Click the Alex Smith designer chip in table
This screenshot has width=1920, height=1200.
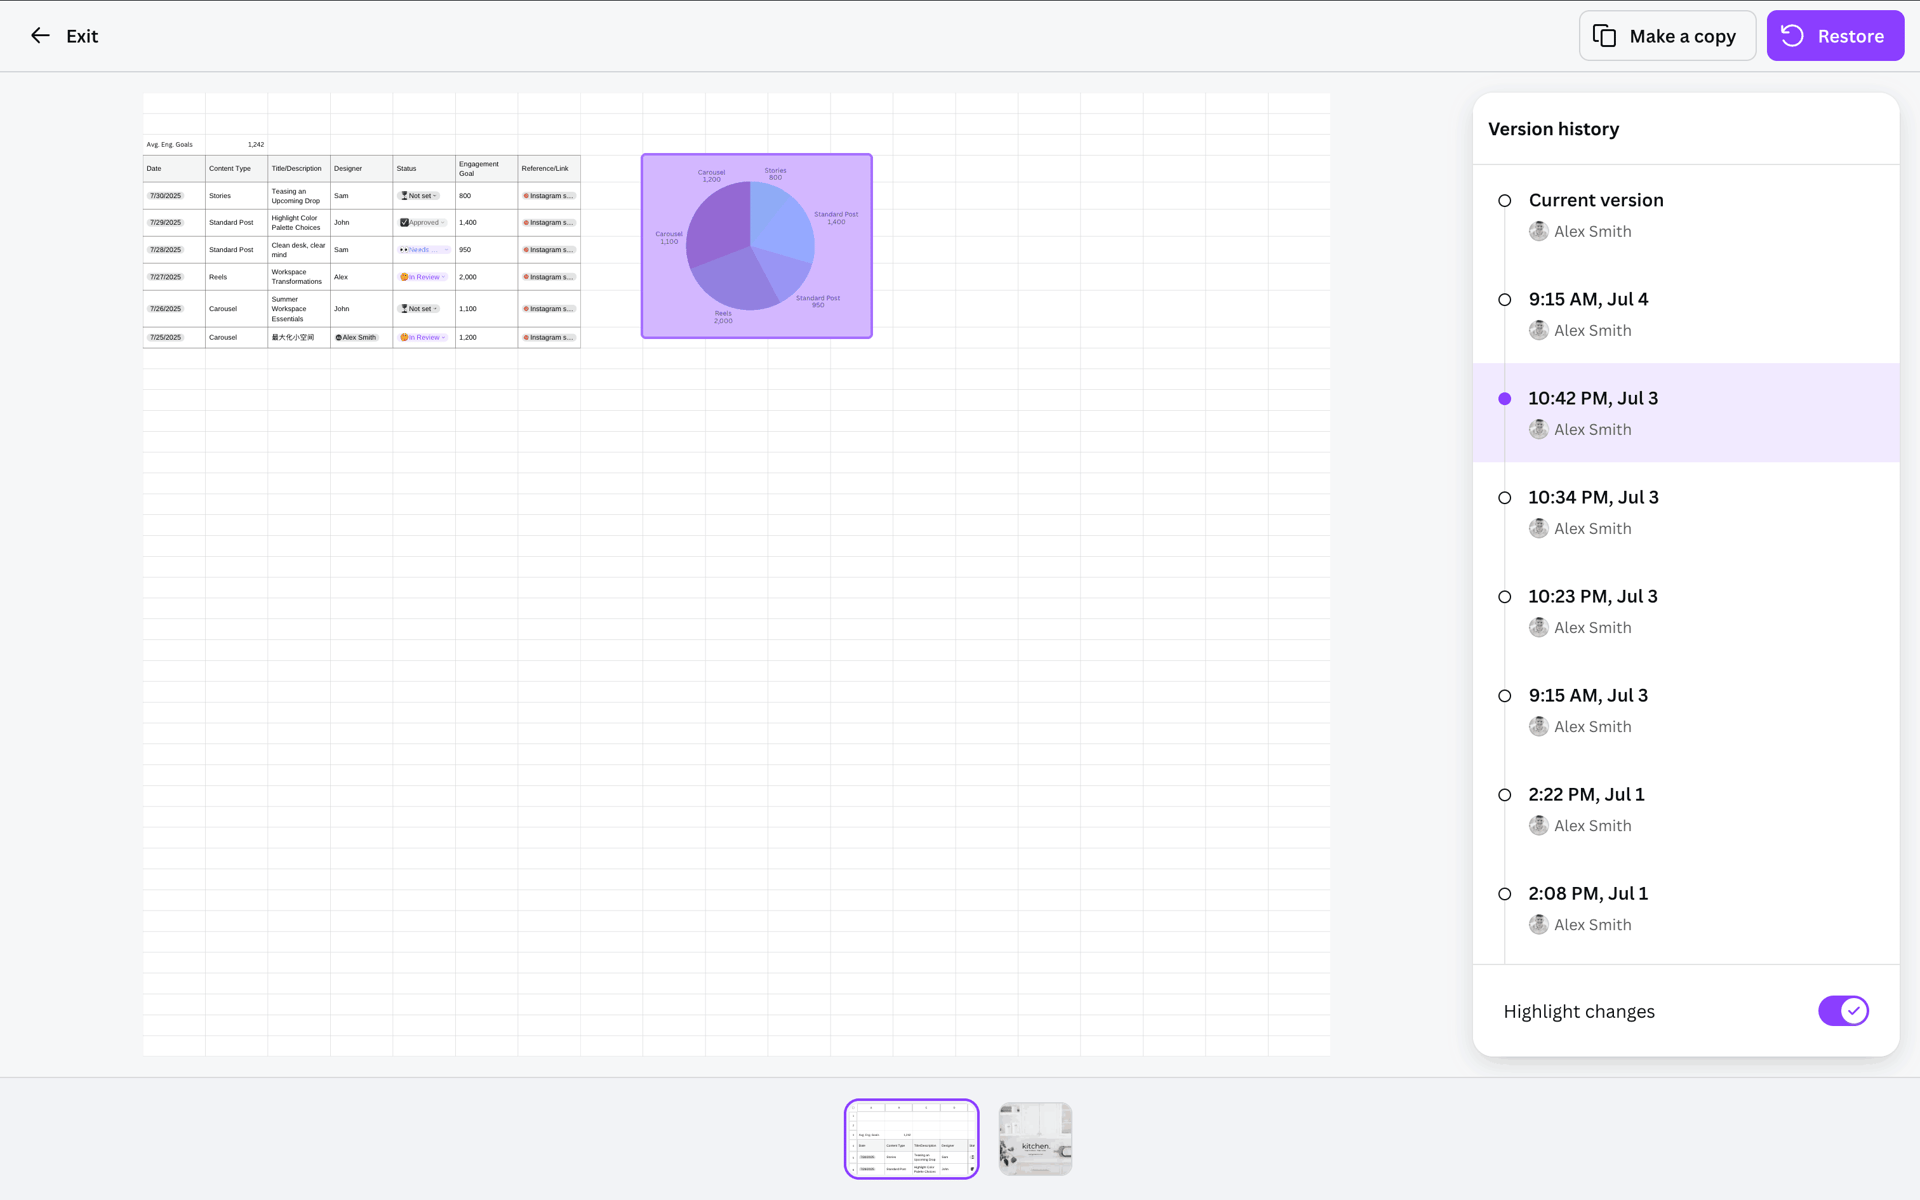point(356,338)
